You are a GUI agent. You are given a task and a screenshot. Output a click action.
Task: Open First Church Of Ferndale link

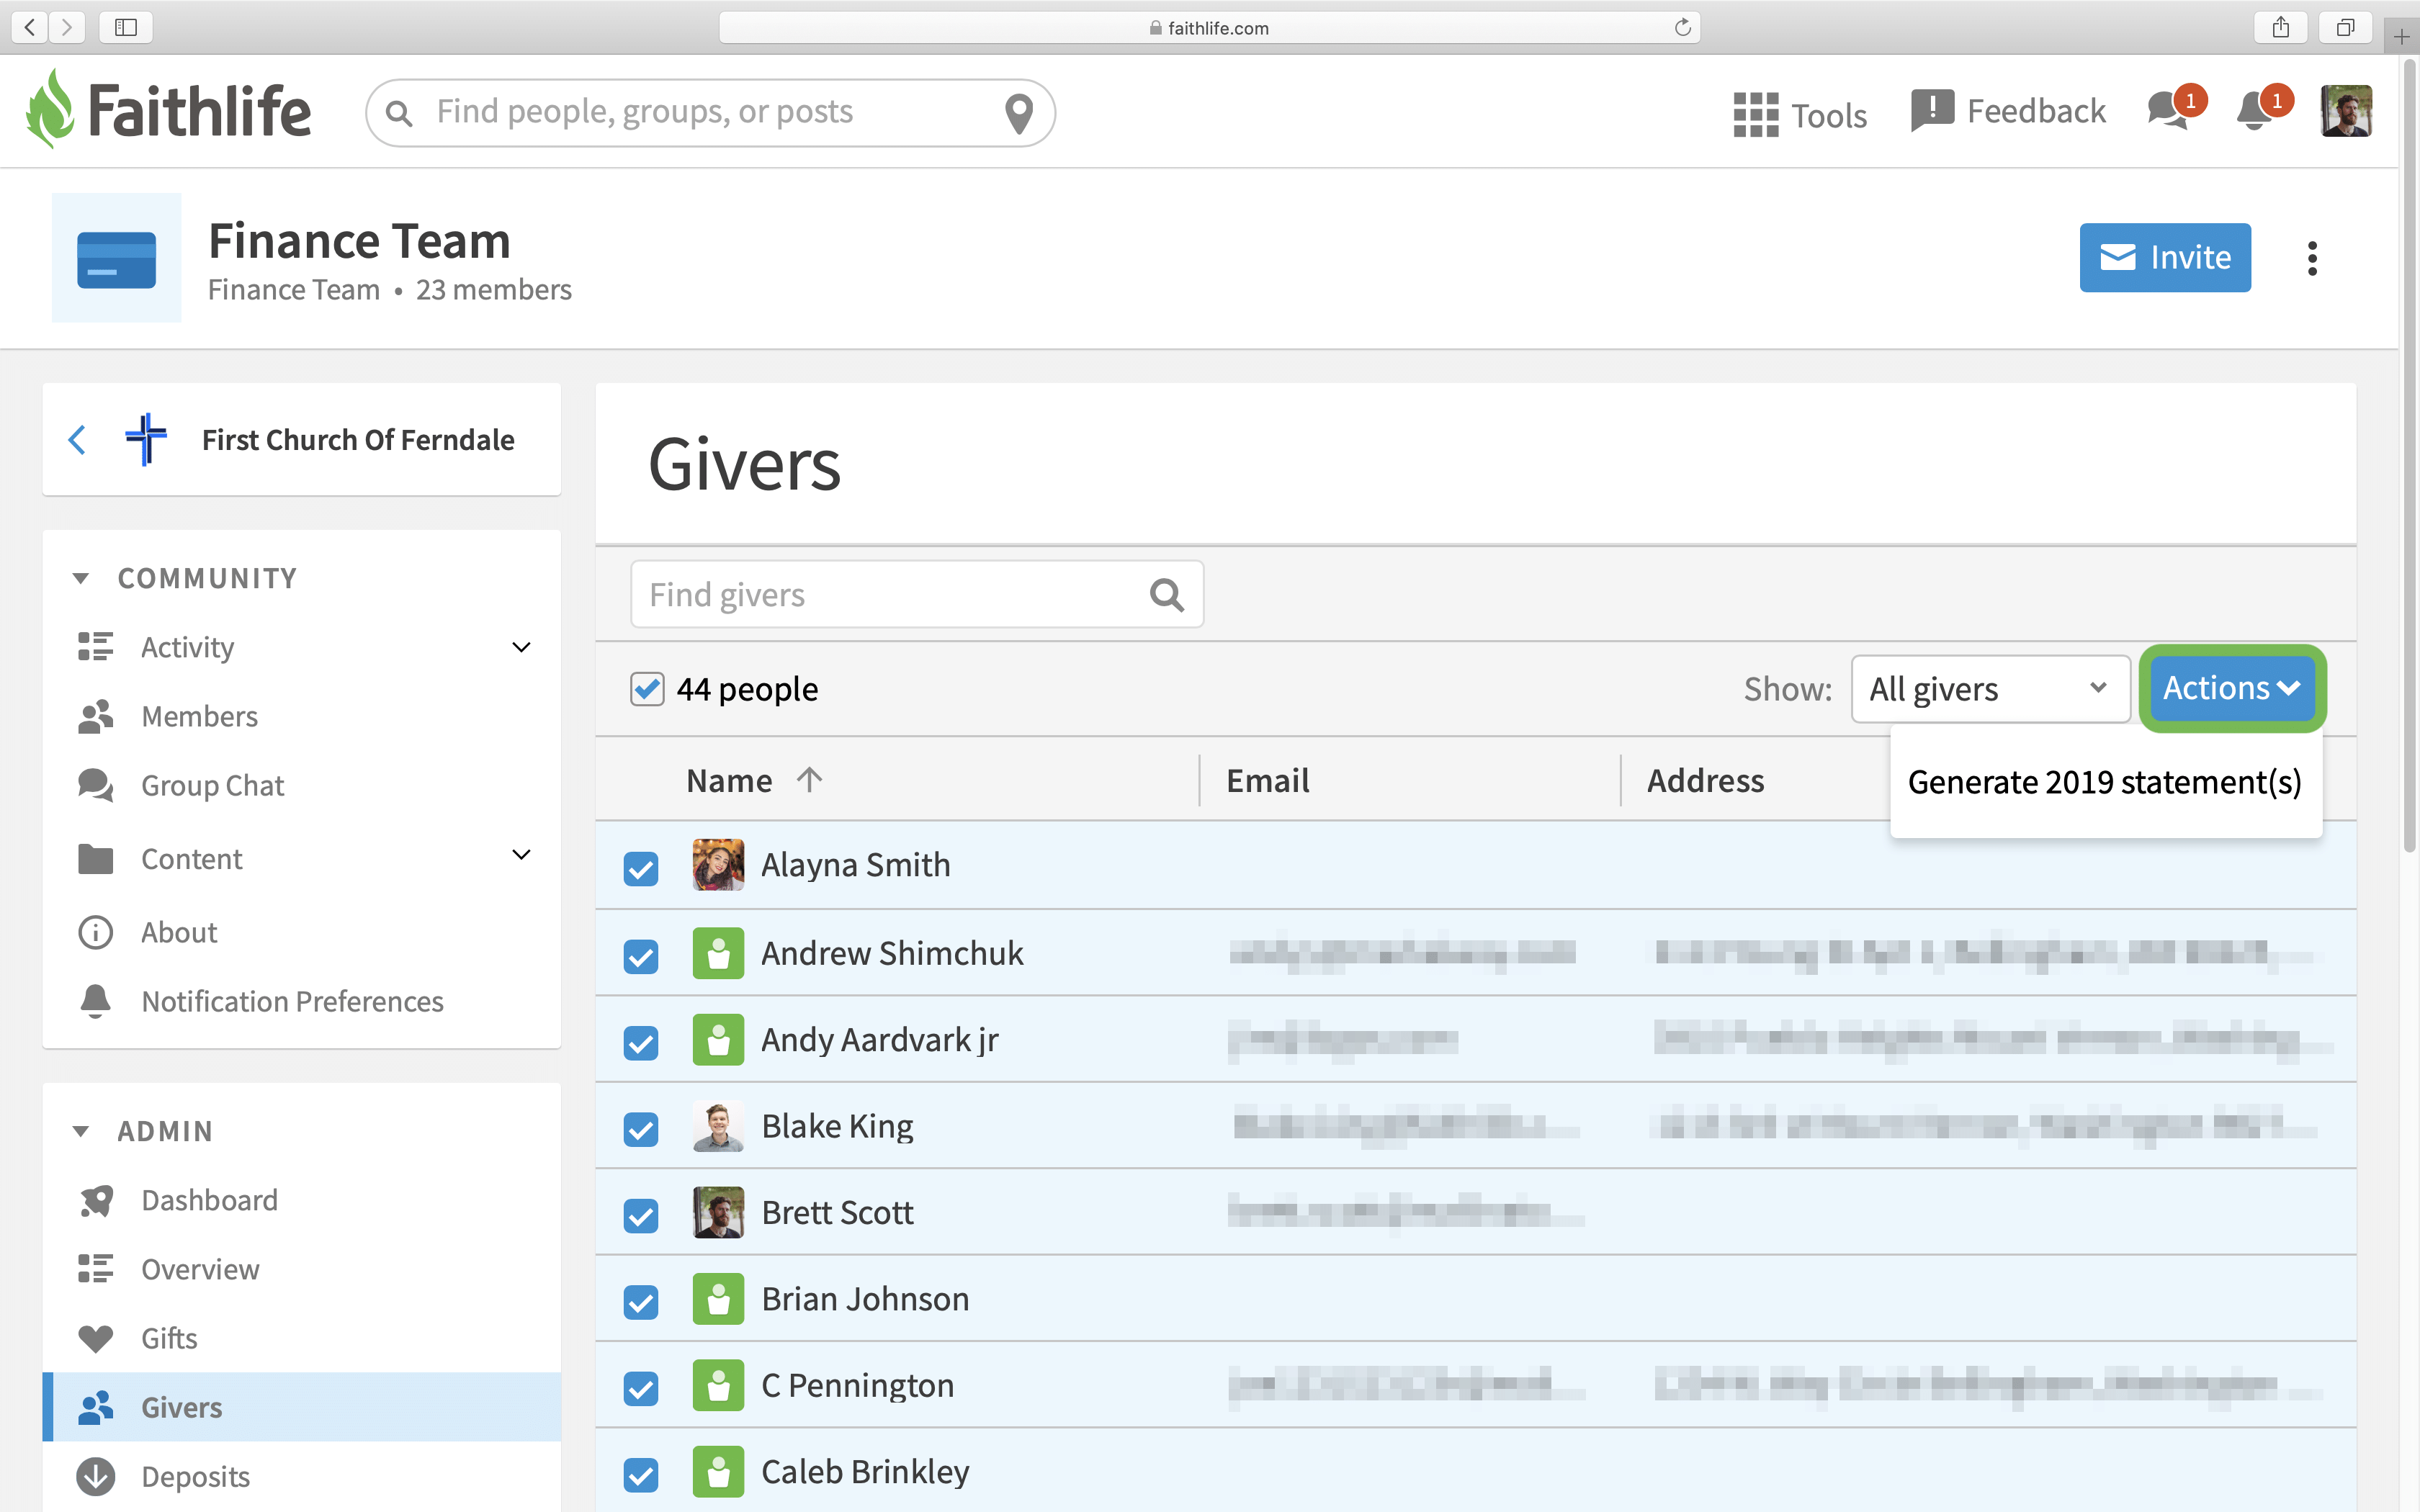(358, 440)
